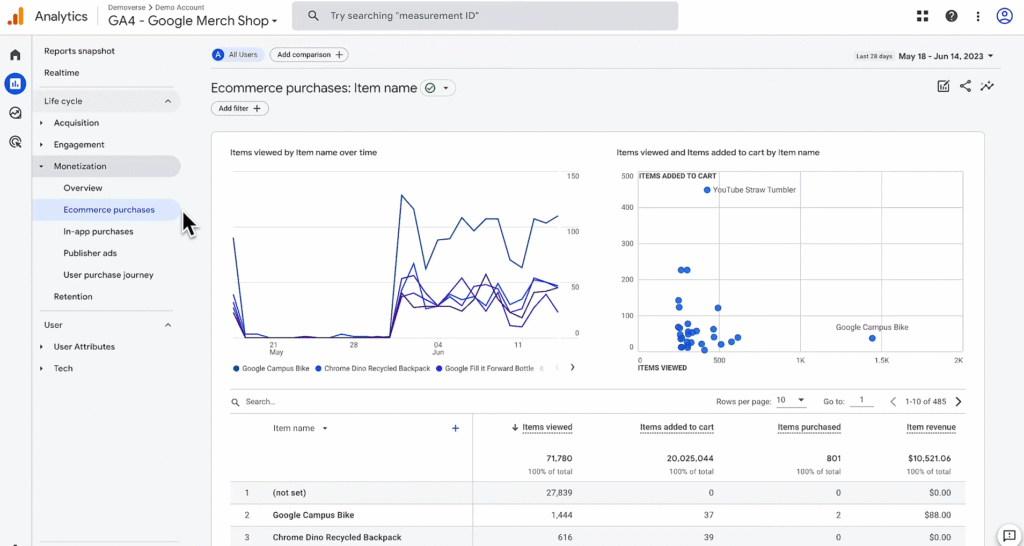Open In-app purchases report
Image resolution: width=1024 pixels, height=546 pixels.
point(98,231)
